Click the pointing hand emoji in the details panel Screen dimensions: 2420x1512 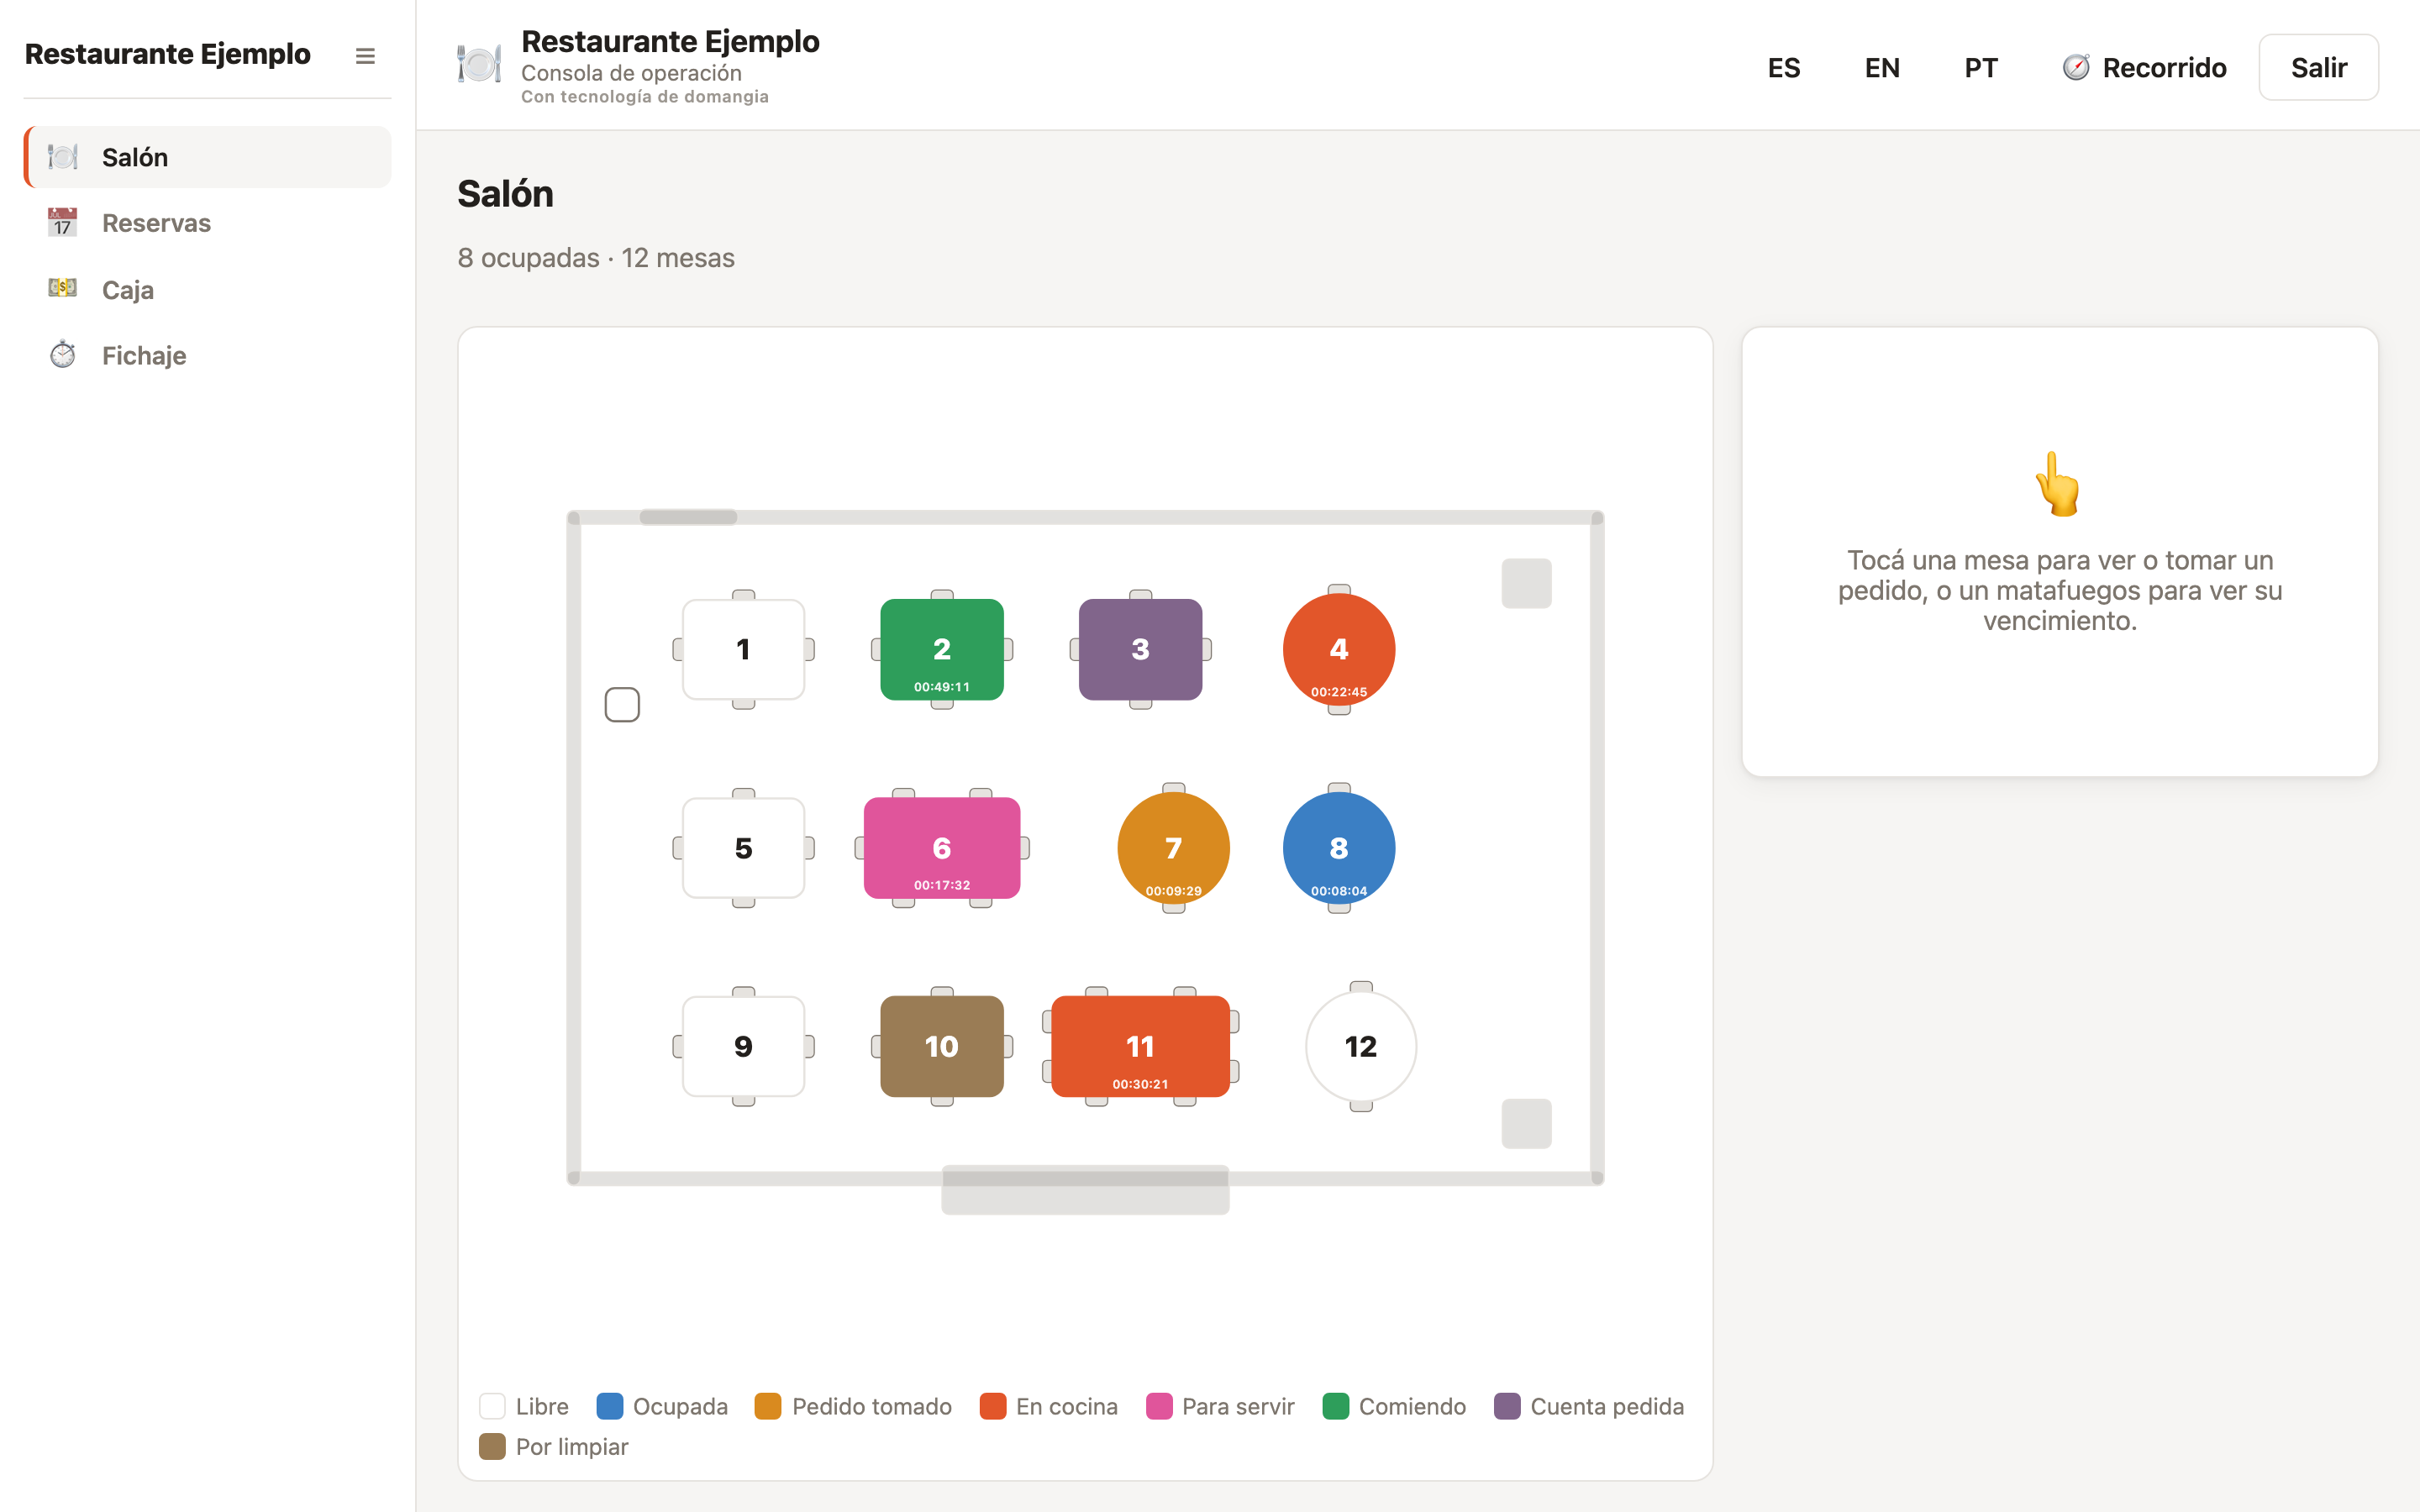(x=2059, y=484)
